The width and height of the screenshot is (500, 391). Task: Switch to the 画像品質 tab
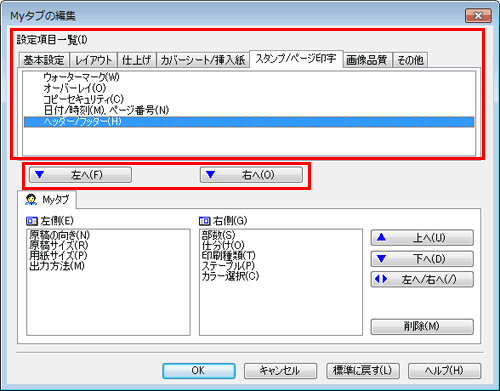(x=367, y=60)
